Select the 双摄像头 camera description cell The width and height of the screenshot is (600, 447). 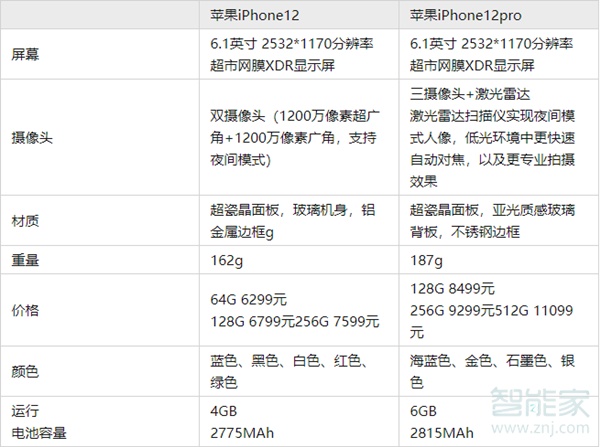[299, 138]
